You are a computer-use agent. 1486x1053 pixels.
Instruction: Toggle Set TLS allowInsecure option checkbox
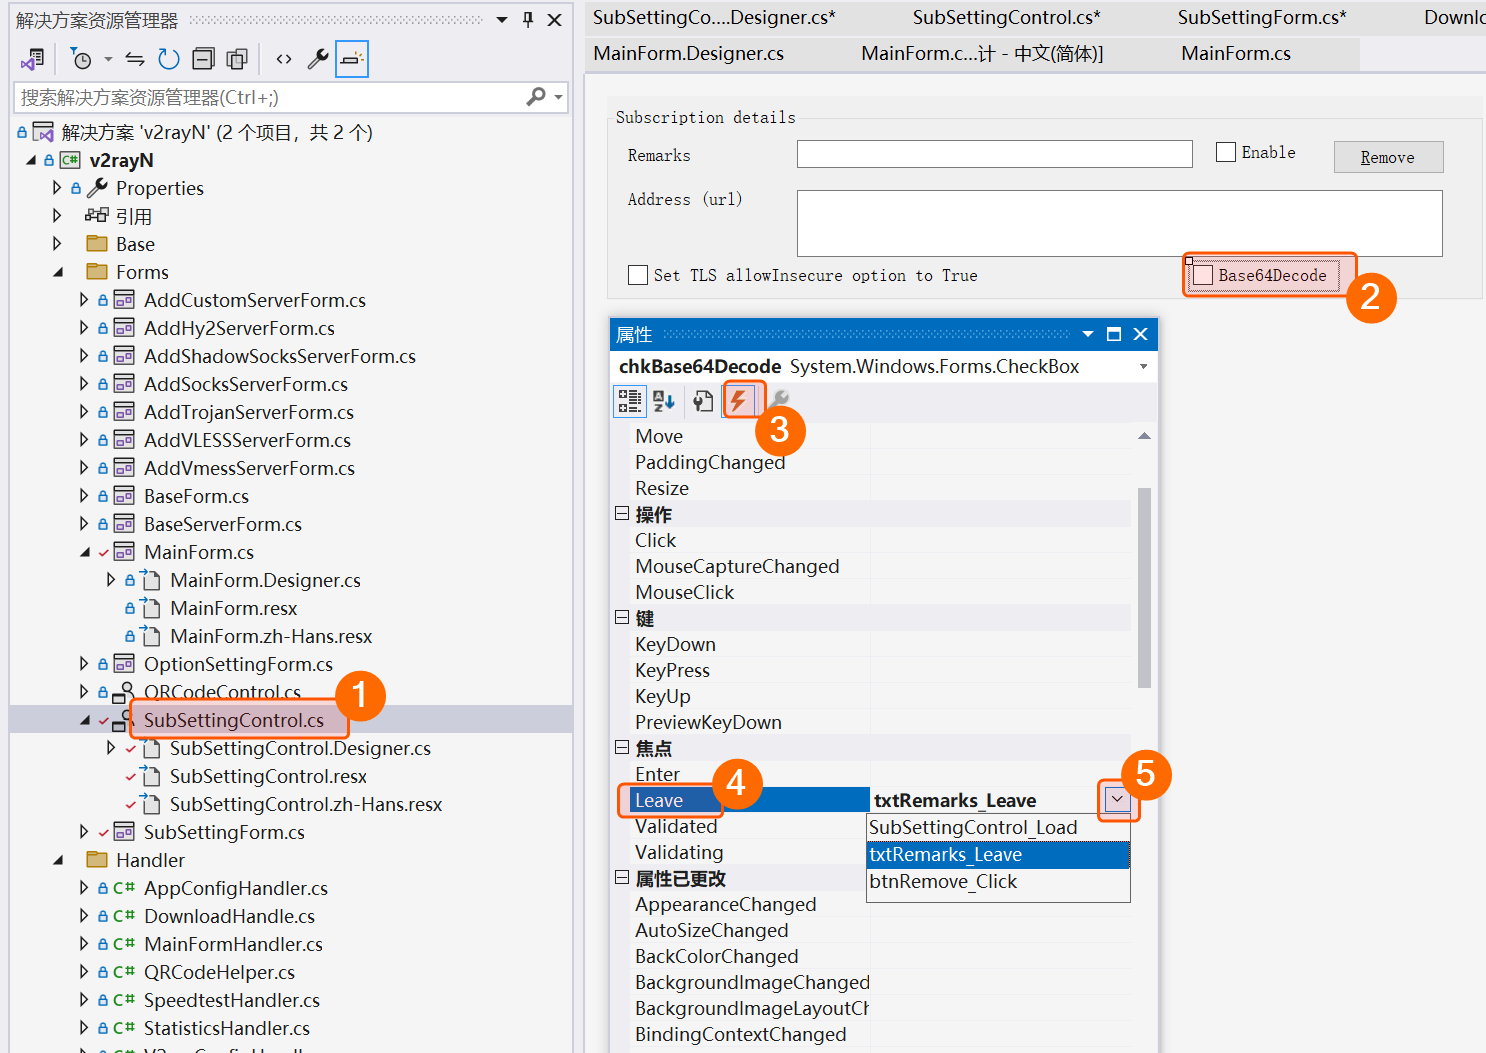(638, 275)
